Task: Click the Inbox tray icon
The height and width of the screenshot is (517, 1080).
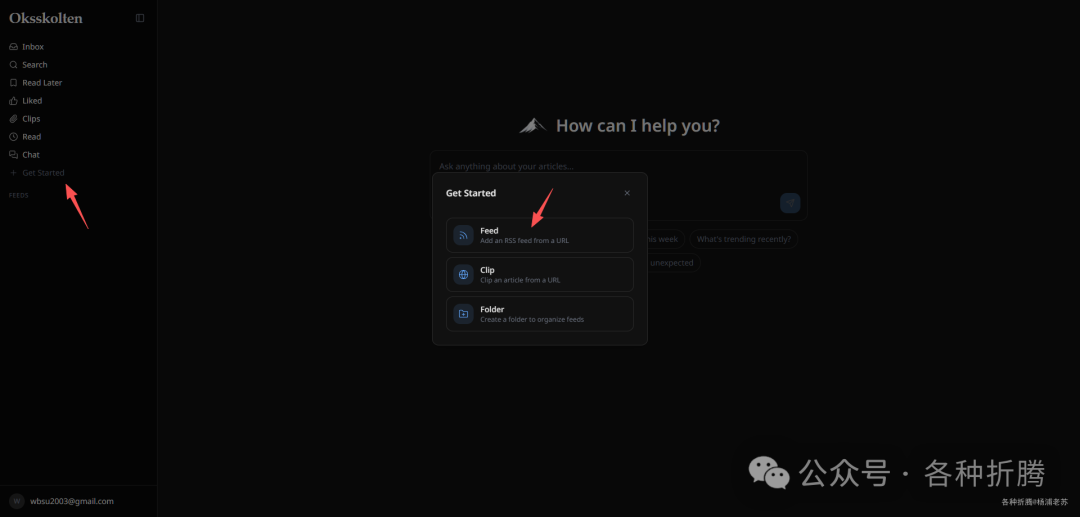Action: [x=13, y=47]
